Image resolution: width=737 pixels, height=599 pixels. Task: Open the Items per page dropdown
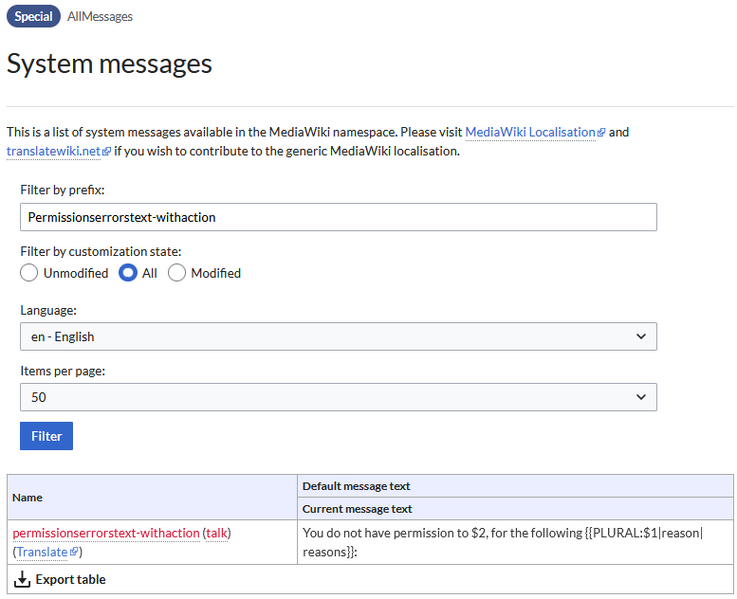(338, 397)
